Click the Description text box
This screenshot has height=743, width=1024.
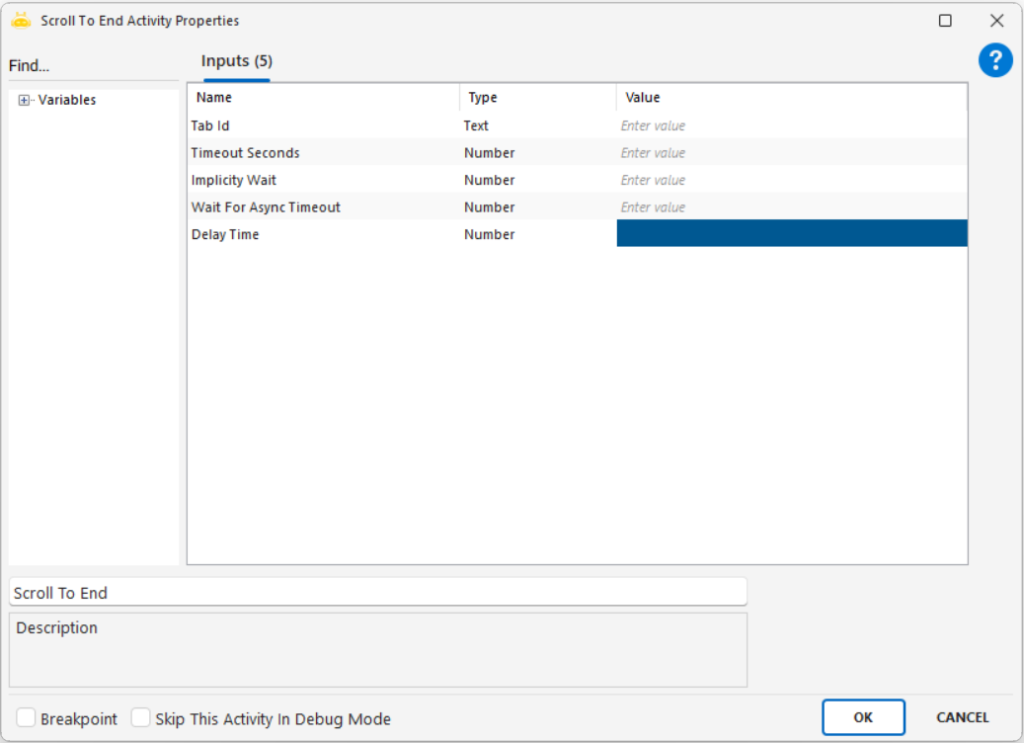pyautogui.click(x=377, y=650)
